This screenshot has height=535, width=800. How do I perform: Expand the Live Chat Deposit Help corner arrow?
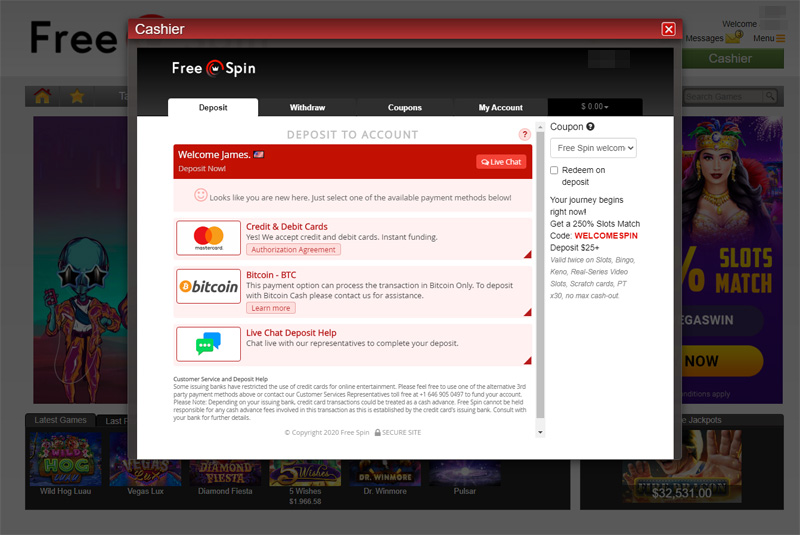(528, 361)
